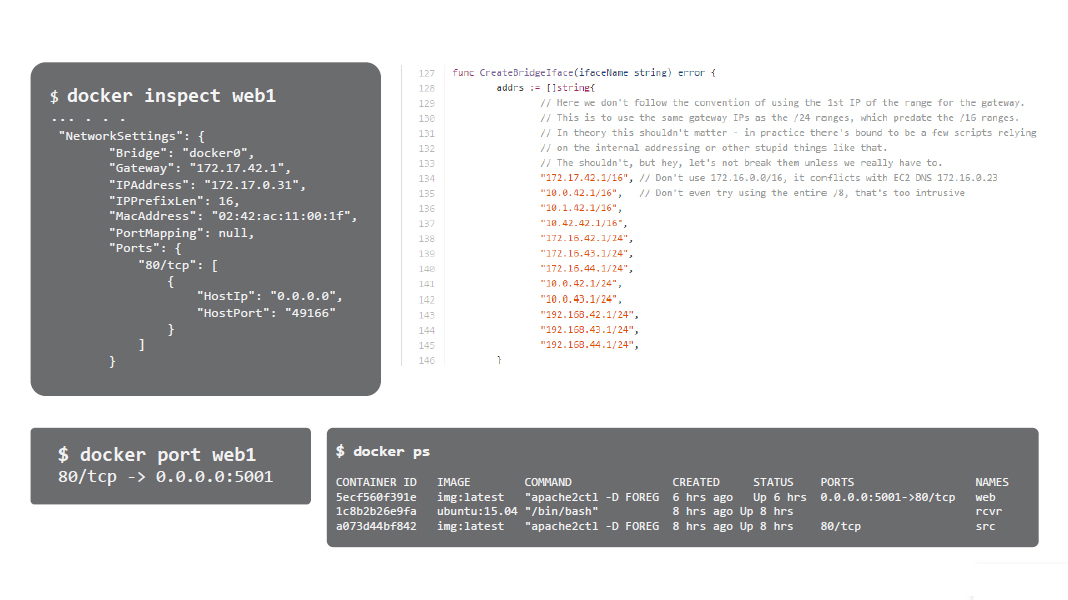Click the 0.0.0.0:5001->80/tcp port mapping
Image resolution: width=1068 pixels, height=600 pixels.
pos(887,497)
